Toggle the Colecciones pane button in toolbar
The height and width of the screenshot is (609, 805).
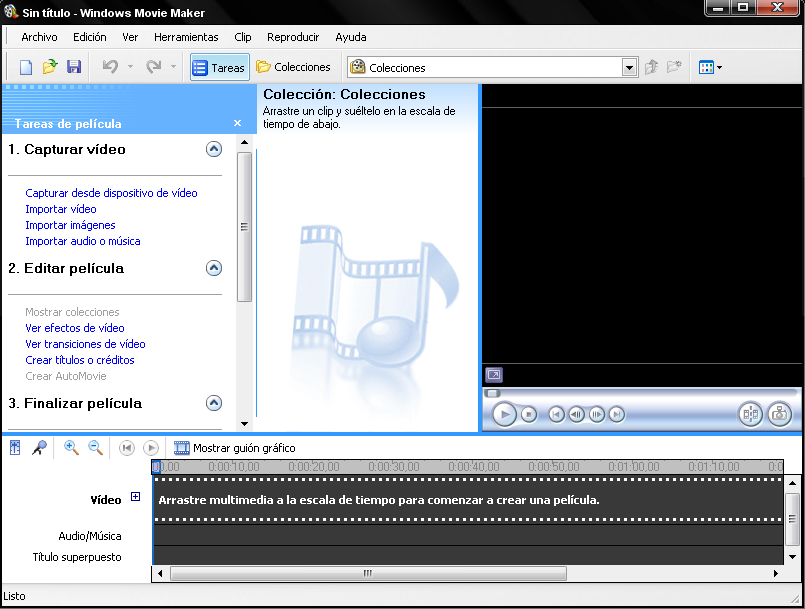(x=294, y=67)
